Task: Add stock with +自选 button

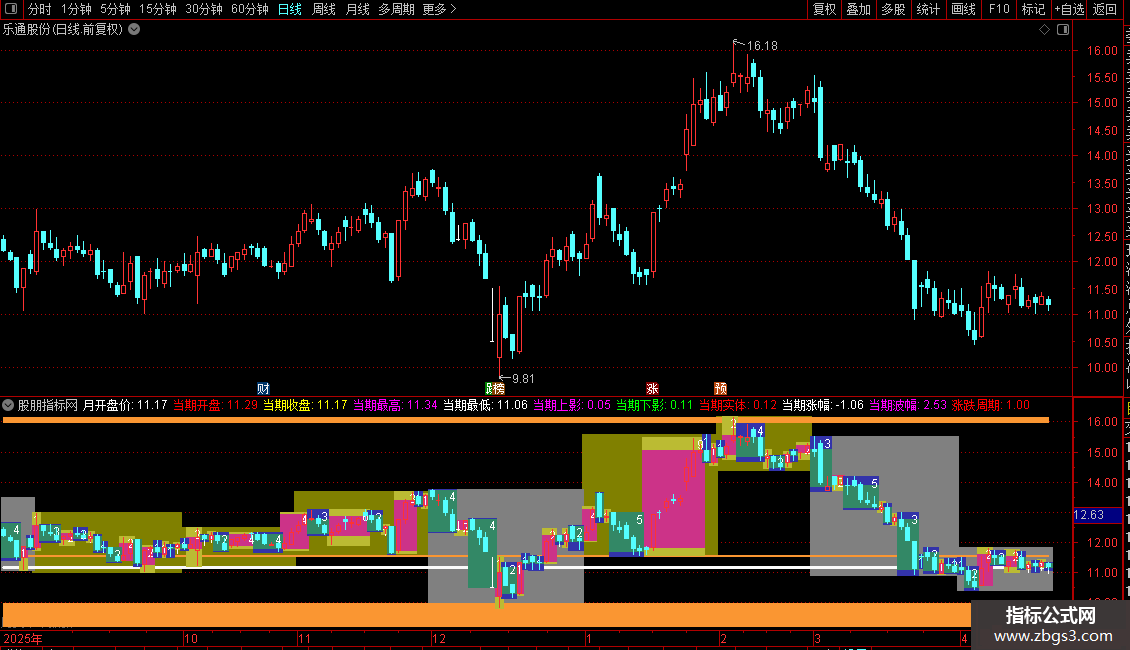Action: tap(1069, 9)
